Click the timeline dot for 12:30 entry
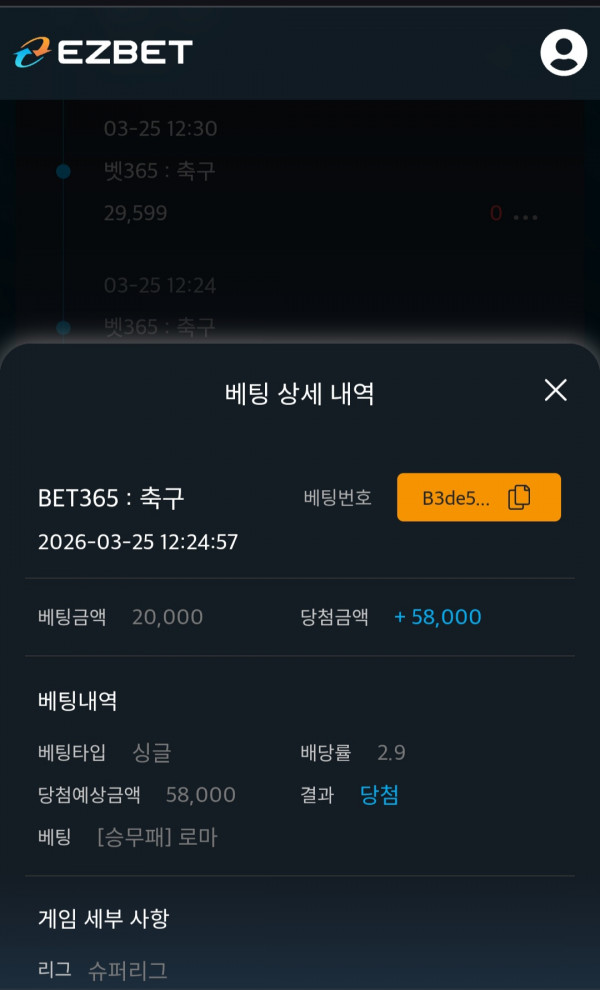 [x=63, y=172]
